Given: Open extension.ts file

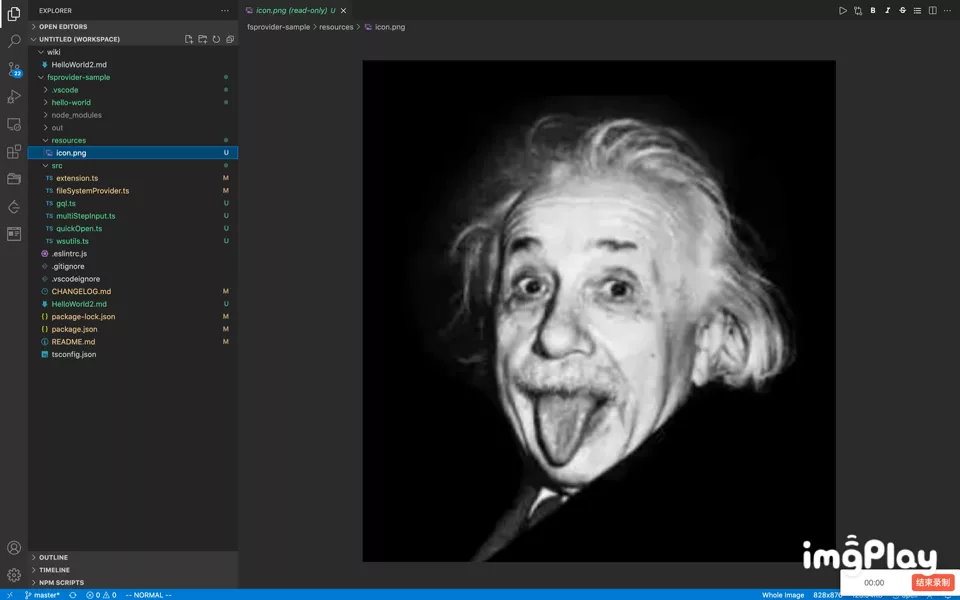Looking at the screenshot, I should [133, 178].
